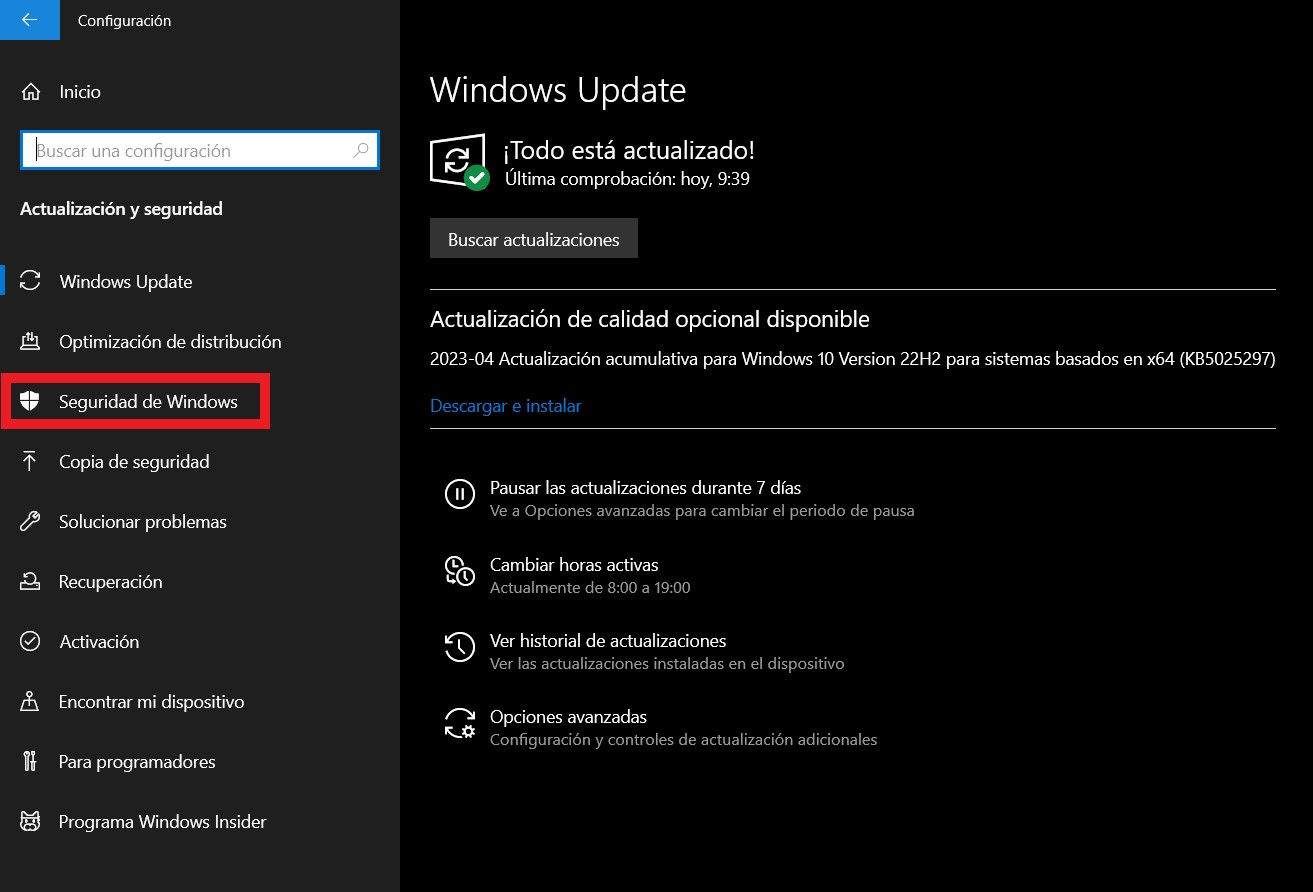Open Para programadores settings

pos(200,761)
